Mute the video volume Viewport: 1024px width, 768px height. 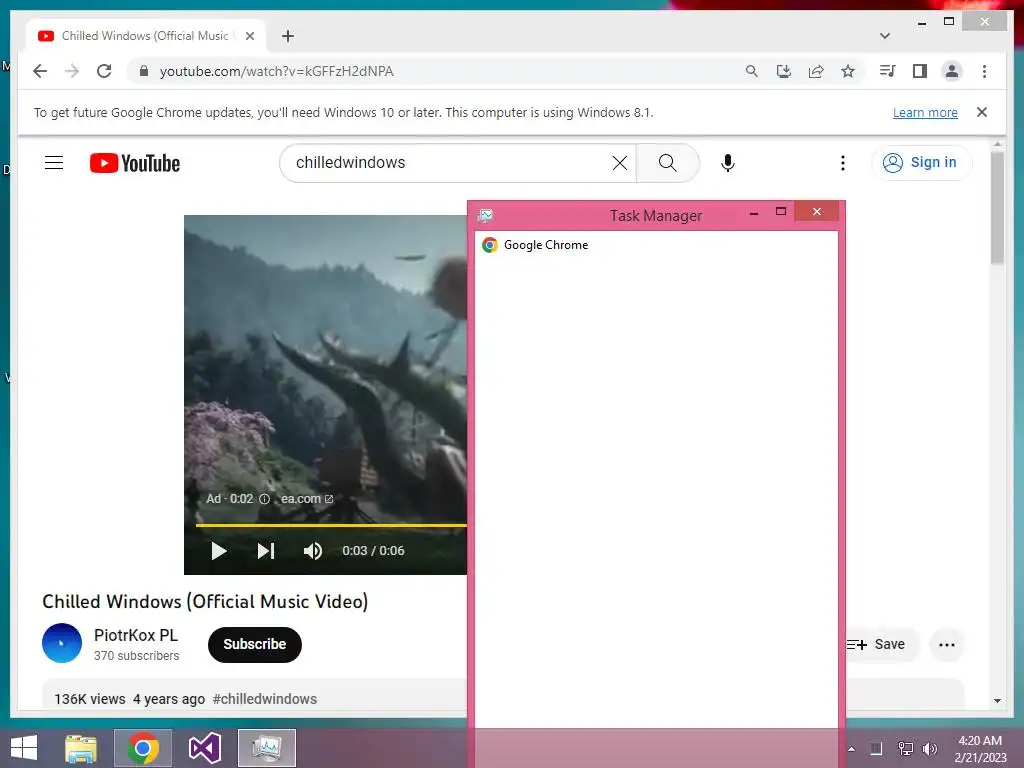click(313, 551)
